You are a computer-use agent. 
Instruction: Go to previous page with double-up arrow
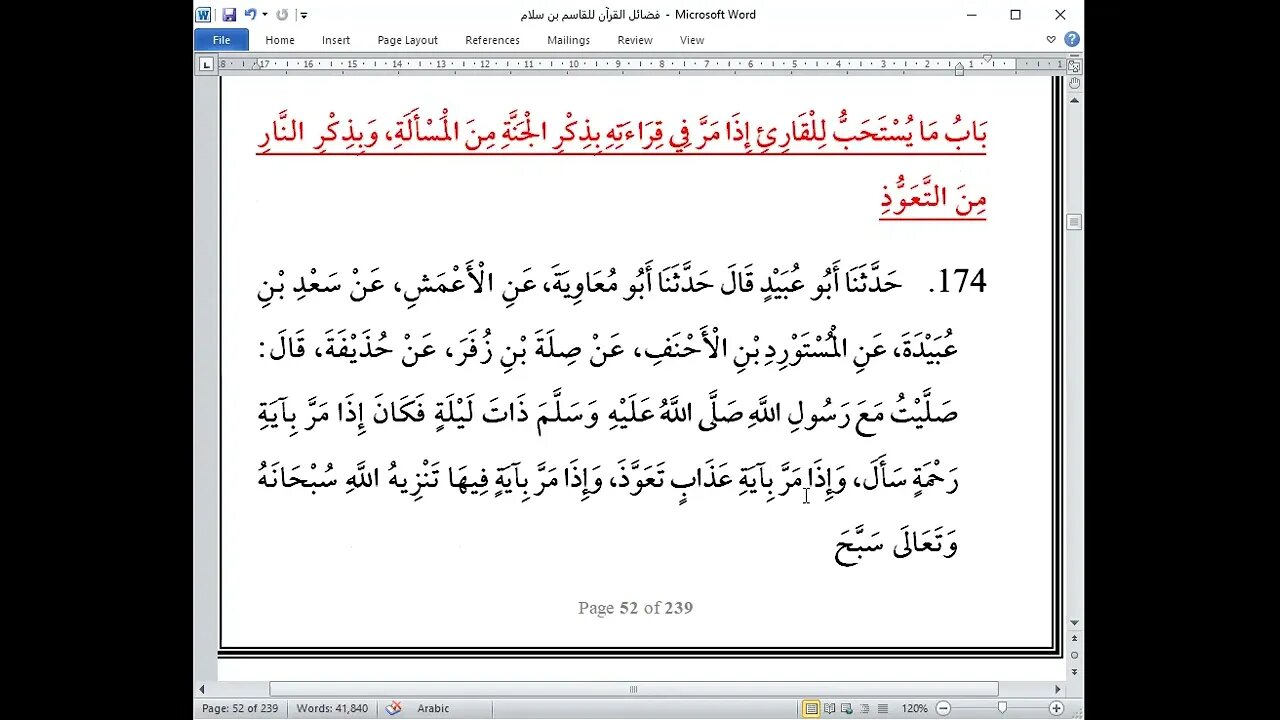click(1075, 640)
